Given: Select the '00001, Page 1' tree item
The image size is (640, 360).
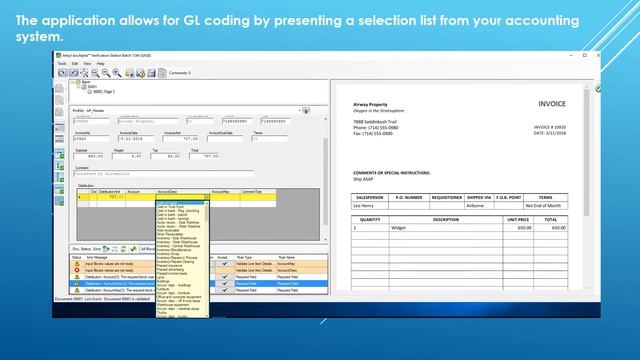Looking at the screenshot, I should (x=104, y=92).
